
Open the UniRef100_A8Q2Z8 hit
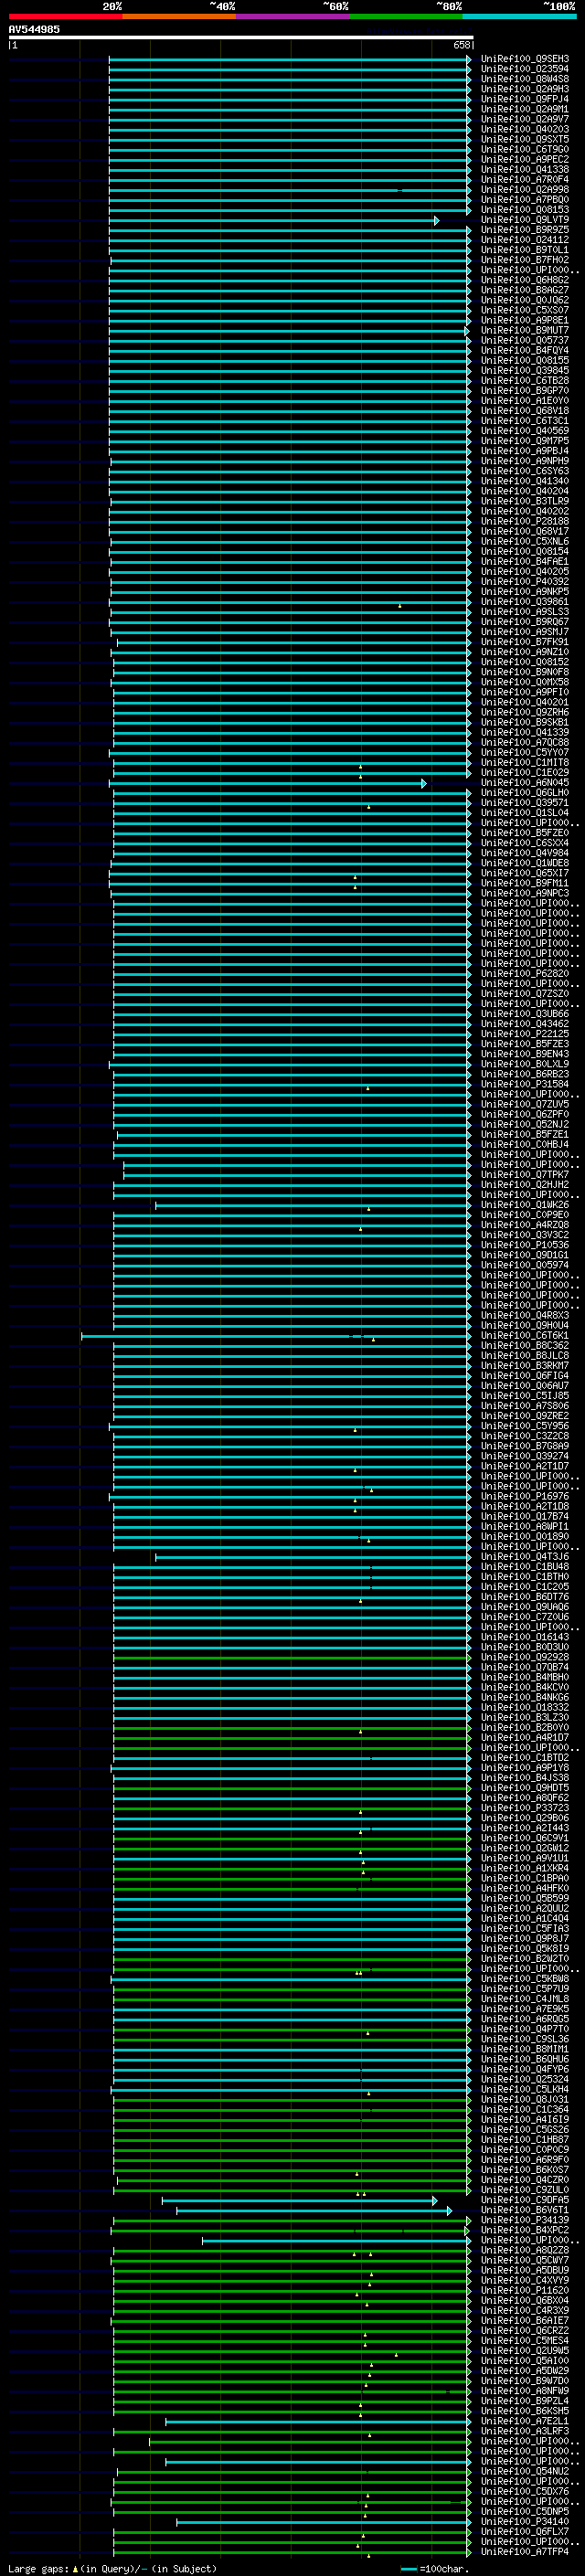coord(525,2250)
